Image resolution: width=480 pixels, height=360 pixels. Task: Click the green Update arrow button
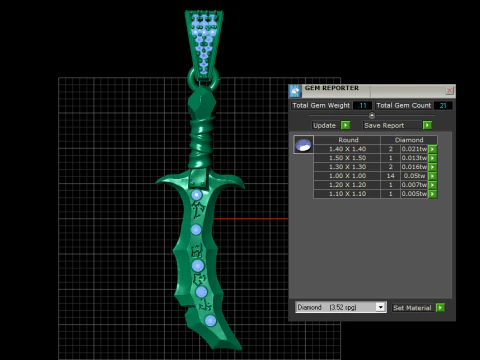345,125
